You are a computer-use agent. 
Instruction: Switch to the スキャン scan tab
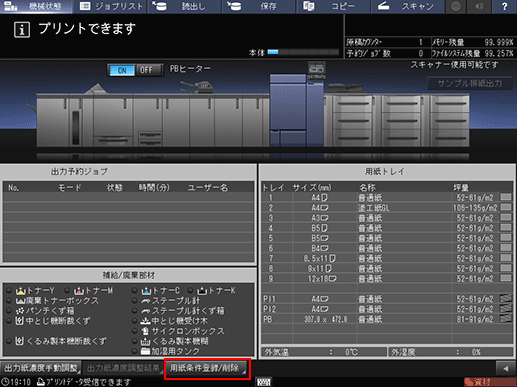click(x=408, y=6)
